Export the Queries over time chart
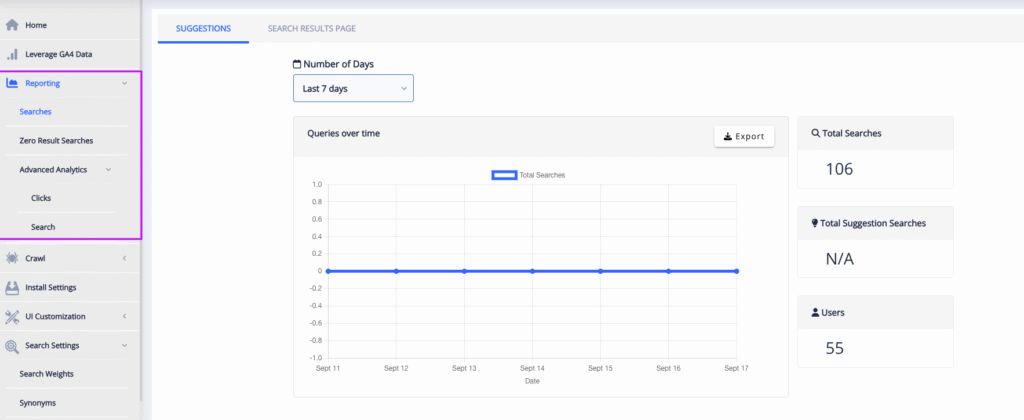This screenshot has height=420, width=1024. [744, 136]
